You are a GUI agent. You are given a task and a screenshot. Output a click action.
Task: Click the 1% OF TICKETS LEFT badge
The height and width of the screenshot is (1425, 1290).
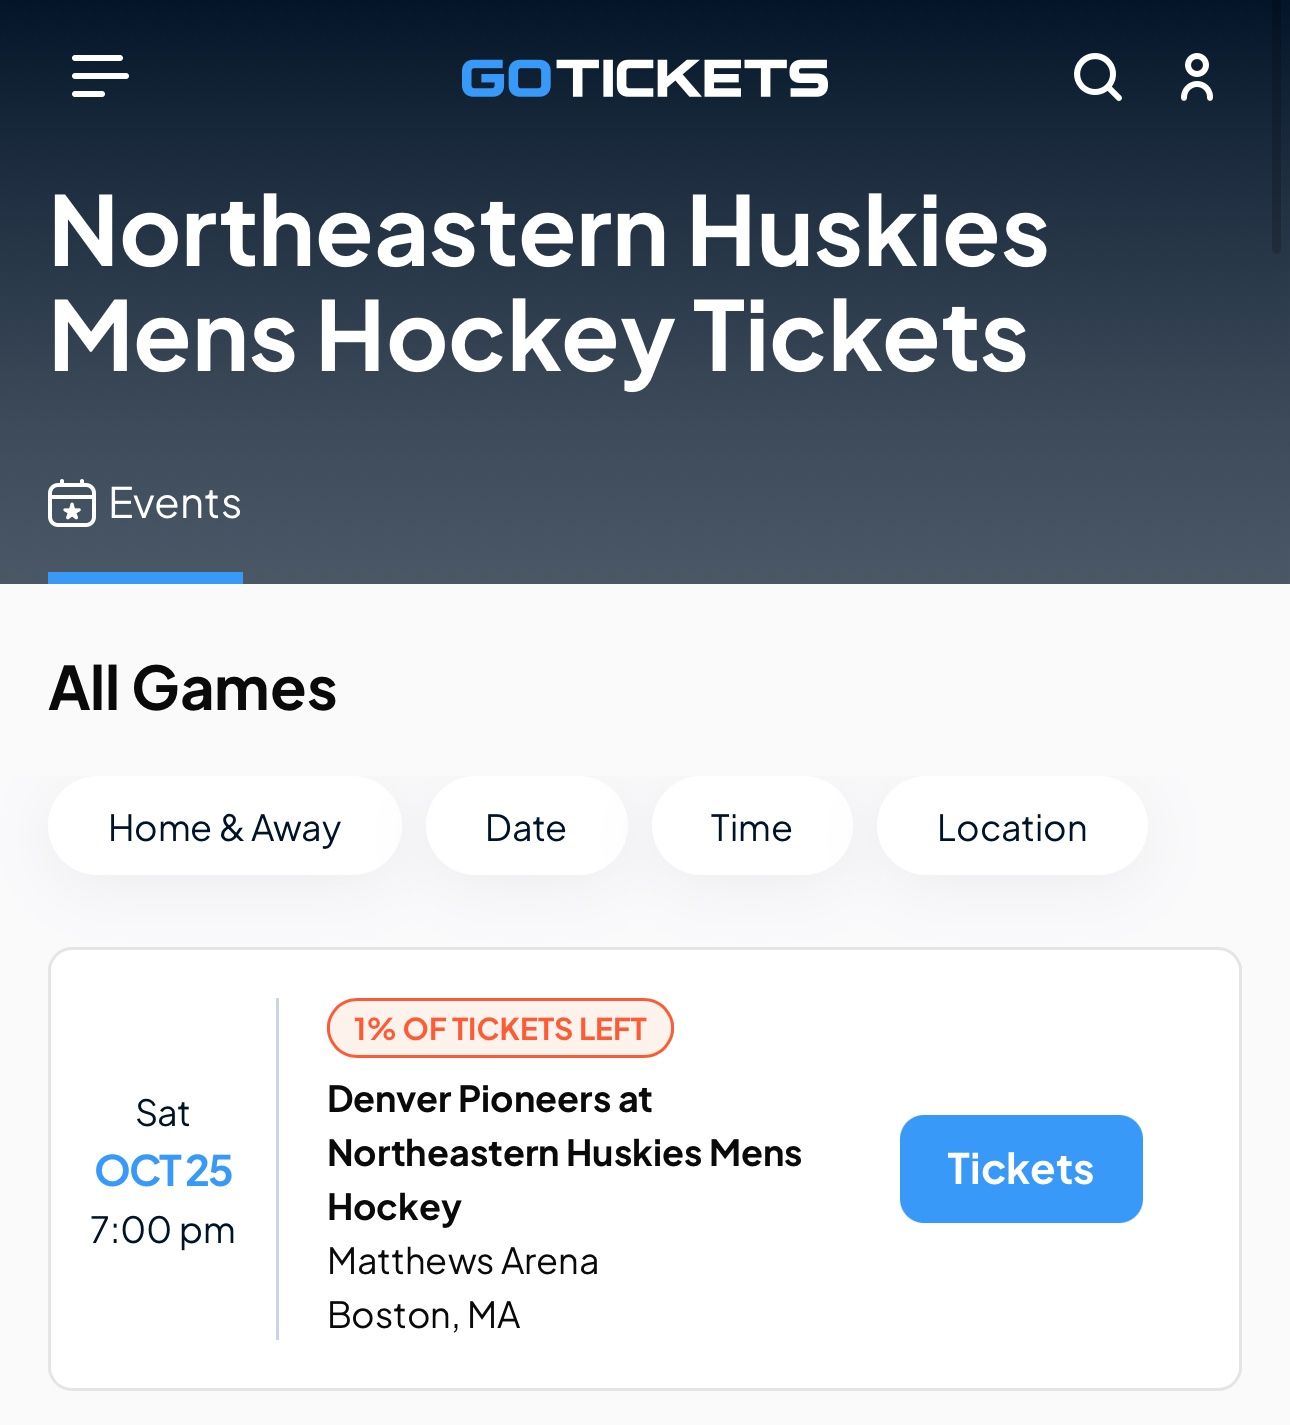[500, 1028]
